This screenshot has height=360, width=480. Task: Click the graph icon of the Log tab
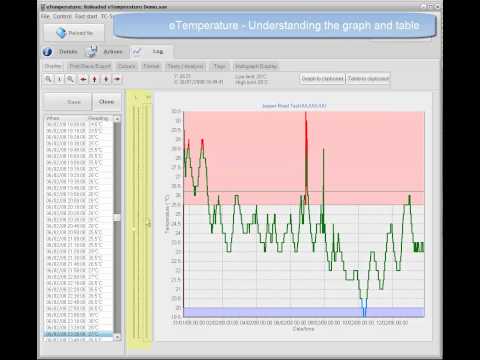(137, 51)
